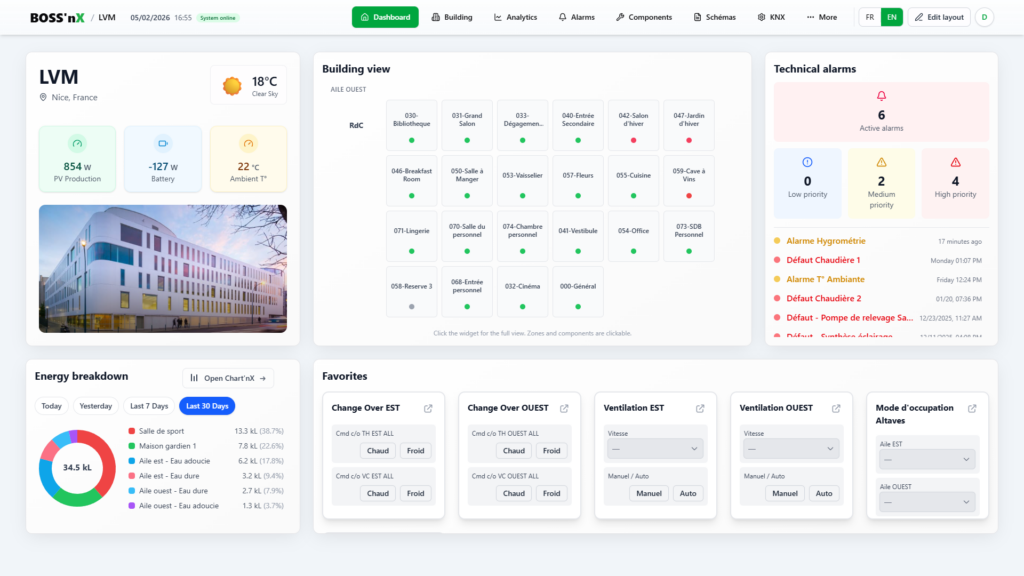
Task: Click the PV Production gauge icon
Action: pos(77,143)
